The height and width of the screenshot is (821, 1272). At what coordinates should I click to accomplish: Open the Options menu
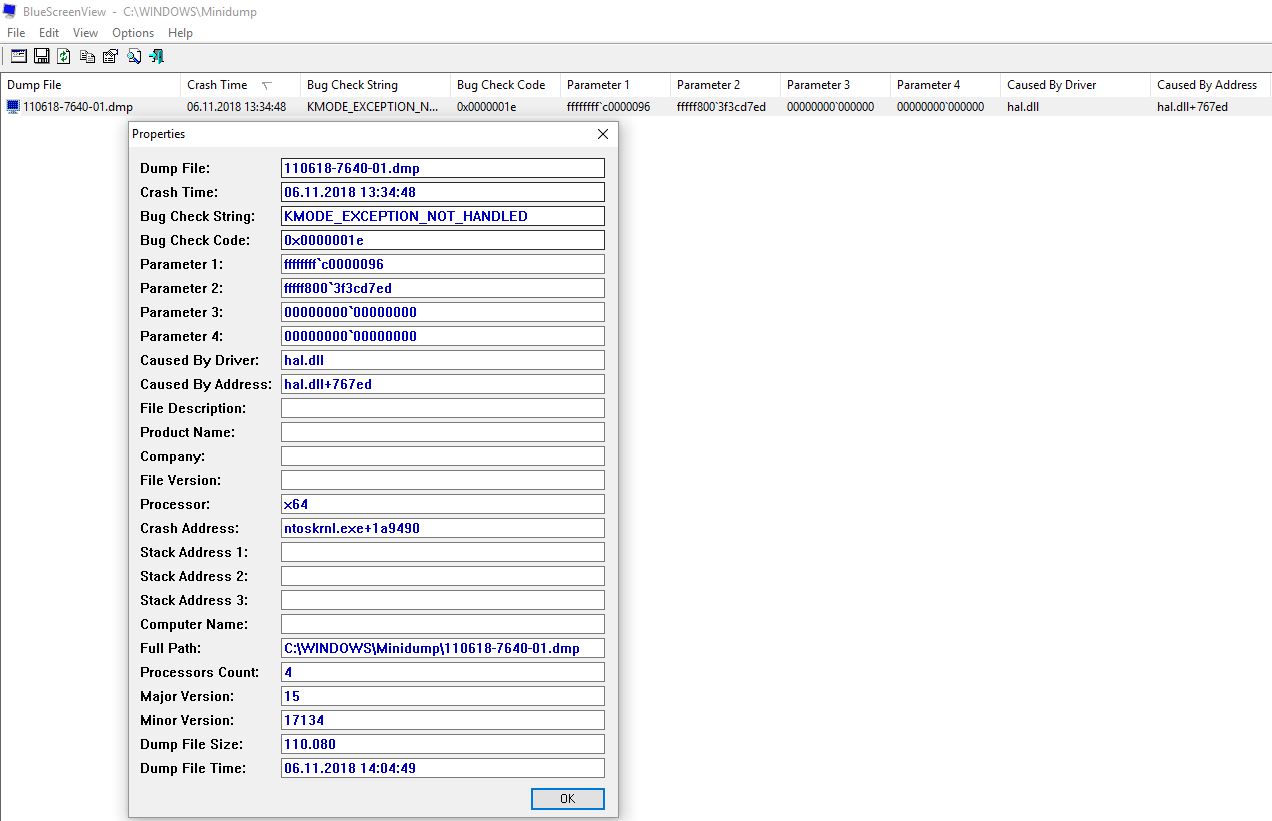133,33
